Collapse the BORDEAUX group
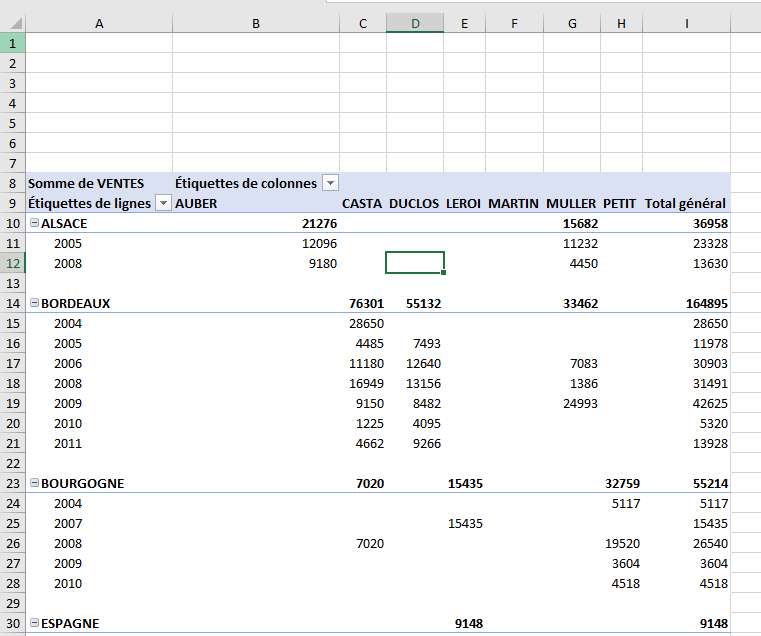761x636 pixels. tap(34, 303)
